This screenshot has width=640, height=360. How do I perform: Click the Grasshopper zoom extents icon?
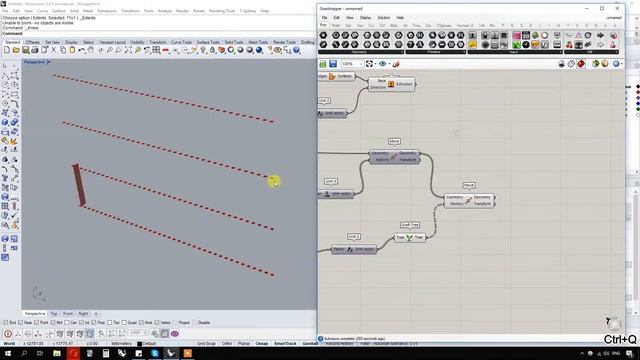369,64
